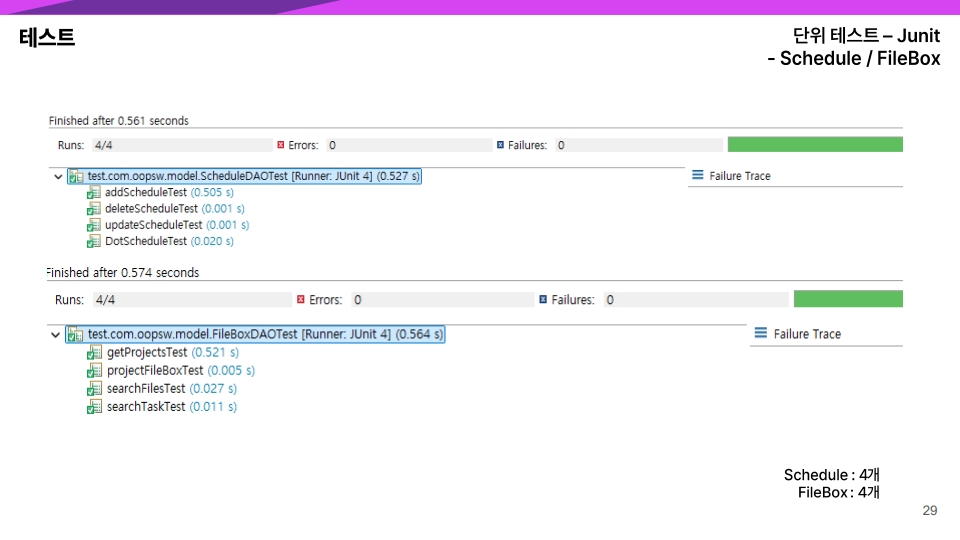This screenshot has height=540, width=960.
Task: Click the blue Failures icon in the second run
Action: click(x=543, y=299)
